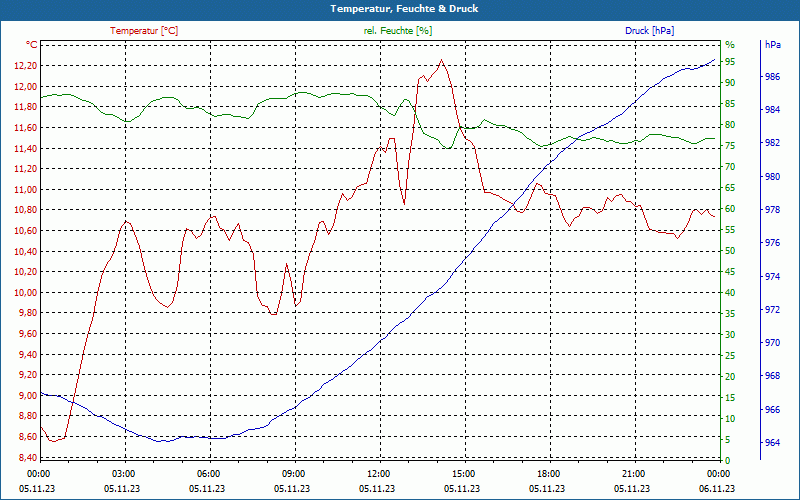
Task: Click the 03:00 time axis label
Action: [x=122, y=473]
